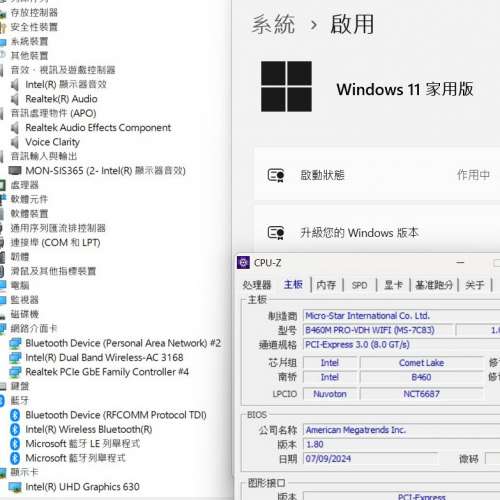Screen dimensions: 500x500
Task: Click the PCI-Express 3.0 bus spec field
Action: point(402,344)
